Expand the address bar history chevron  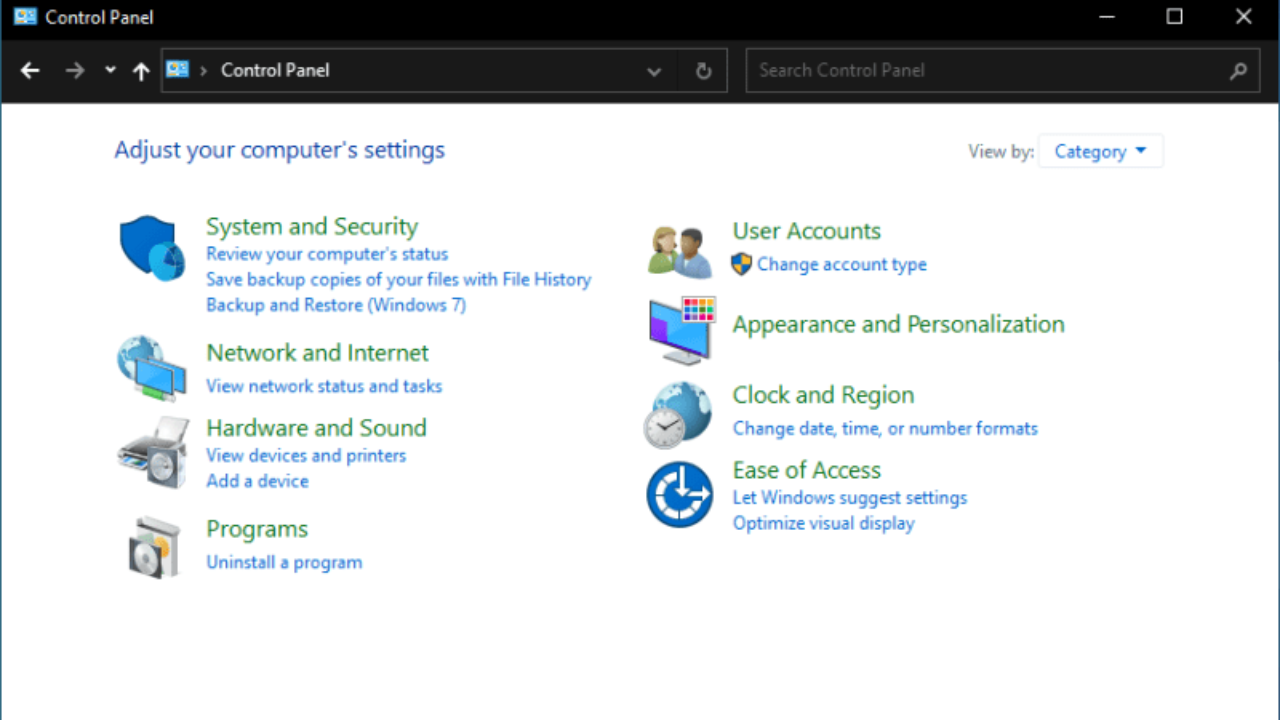(x=654, y=71)
